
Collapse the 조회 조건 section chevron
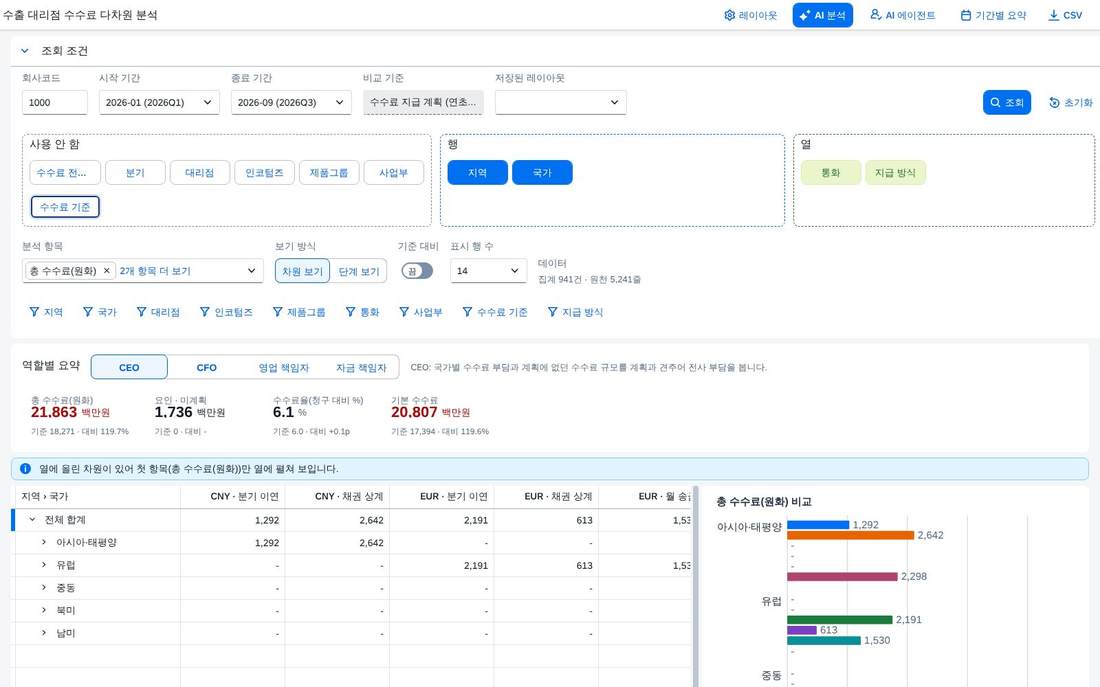coord(25,51)
